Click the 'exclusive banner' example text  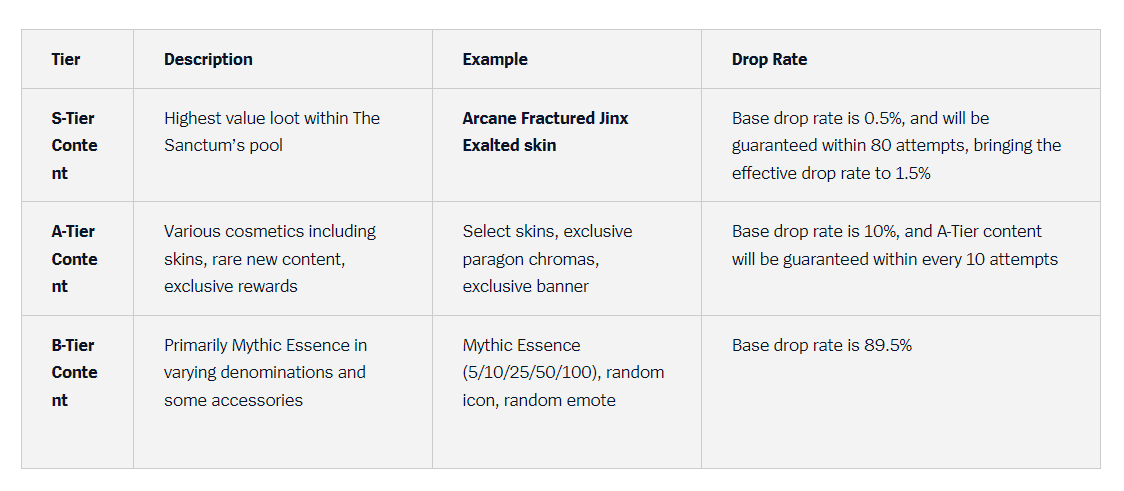pos(525,286)
